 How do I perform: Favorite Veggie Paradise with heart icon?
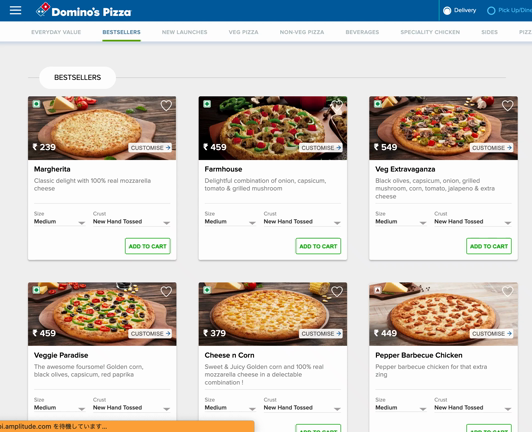click(166, 292)
